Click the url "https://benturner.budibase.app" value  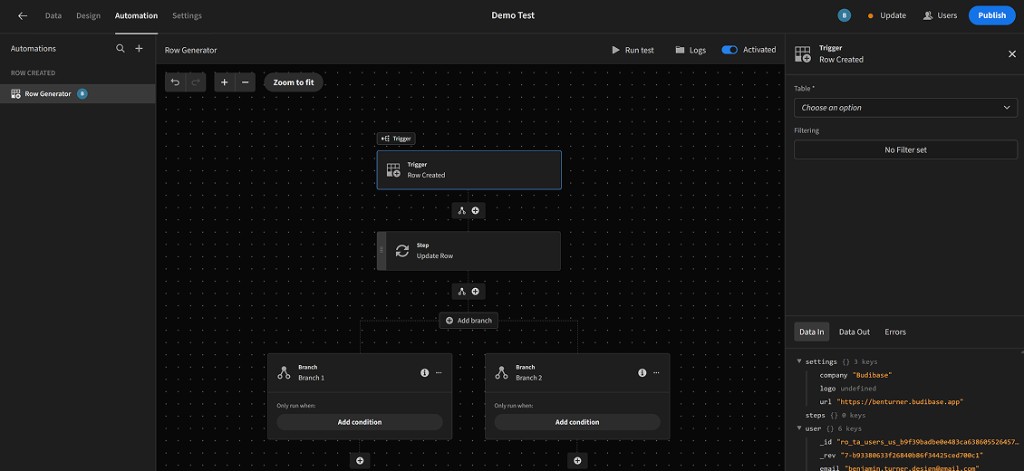pyautogui.click(x=899, y=402)
